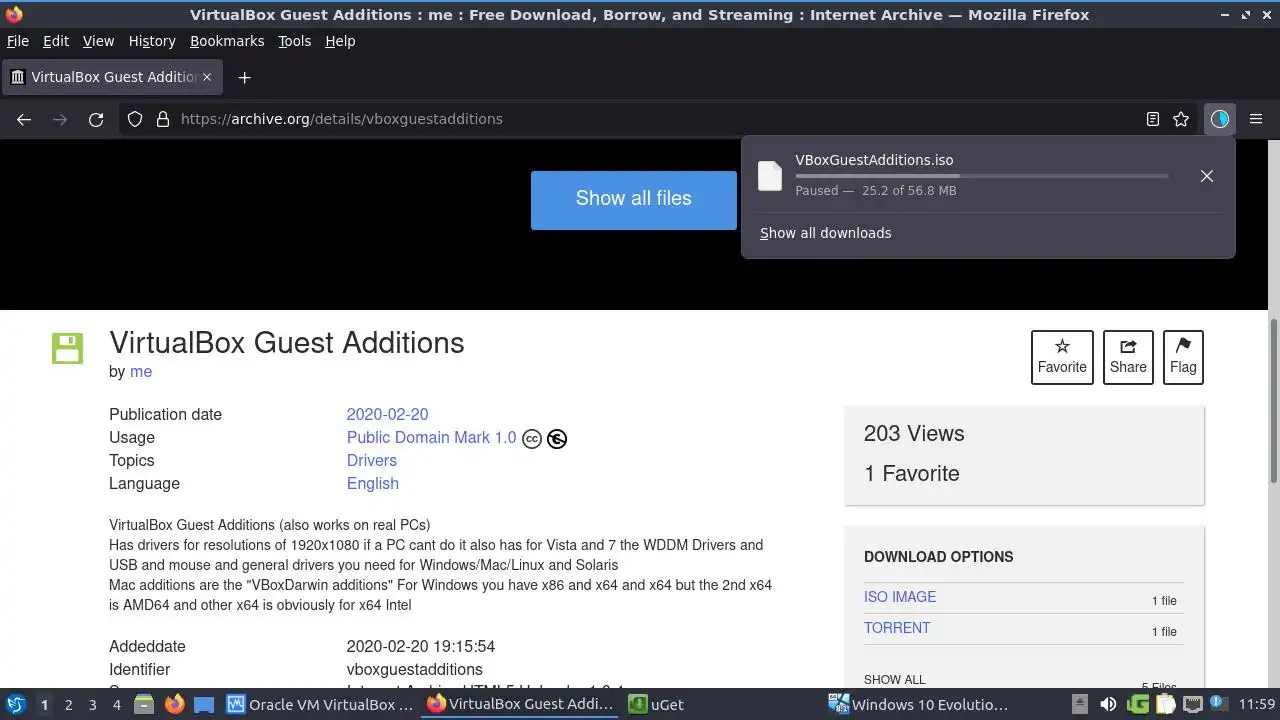Switch to Windows 10 Evolution taskbar window
This screenshot has height=720, width=1280.
919,705
